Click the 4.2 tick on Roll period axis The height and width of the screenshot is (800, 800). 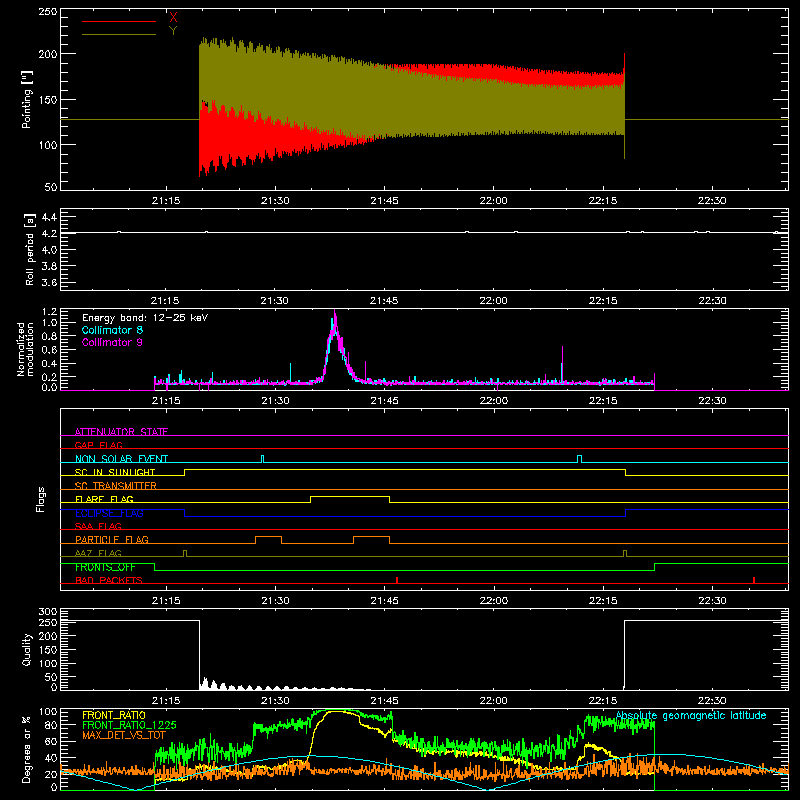click(x=49, y=233)
